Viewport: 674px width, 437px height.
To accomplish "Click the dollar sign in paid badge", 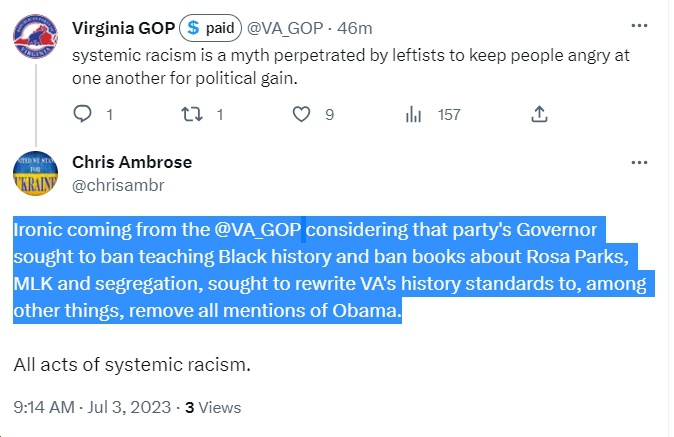I will tap(193, 28).
